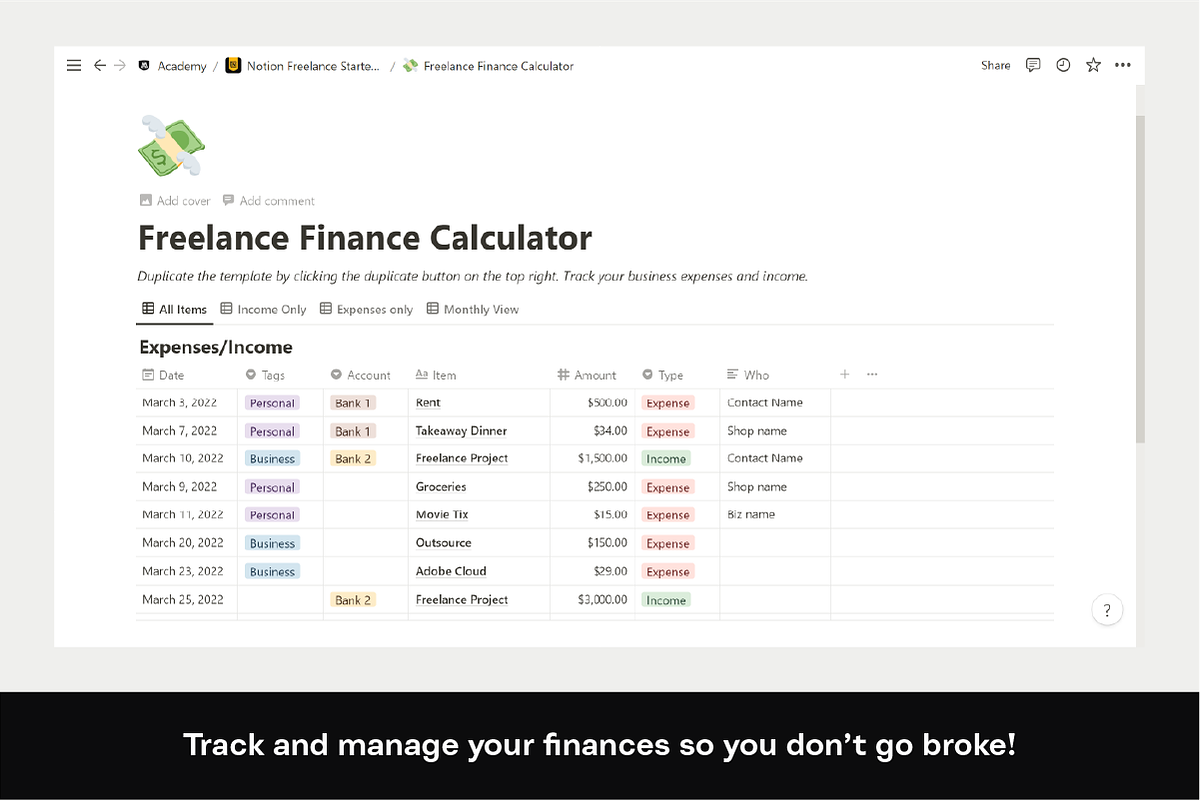Open the help question mark button
Viewport: 1200px width, 800px height.
point(1107,610)
